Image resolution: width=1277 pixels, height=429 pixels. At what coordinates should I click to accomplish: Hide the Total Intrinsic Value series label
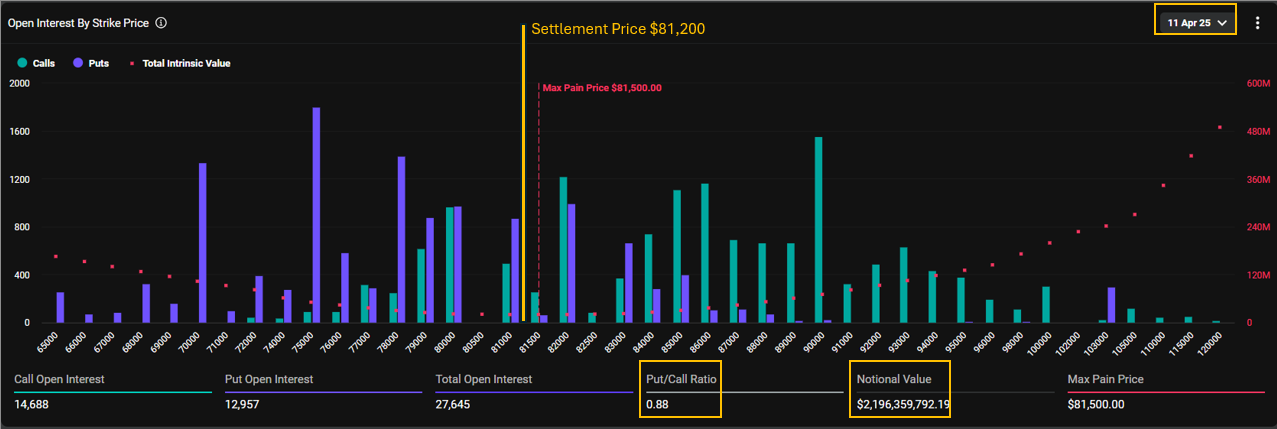185,63
